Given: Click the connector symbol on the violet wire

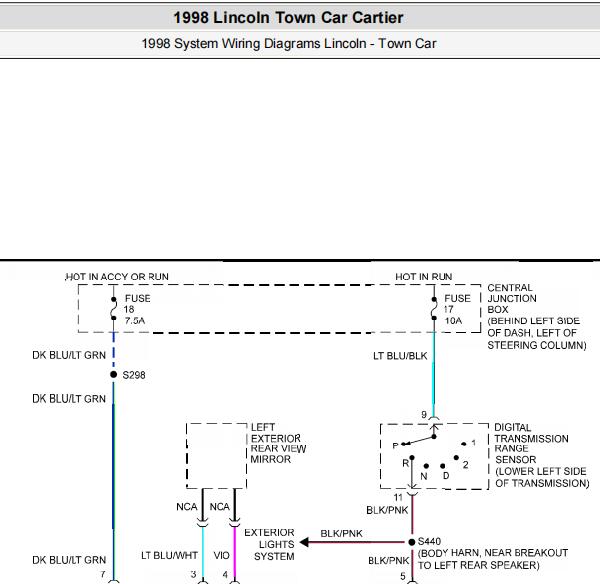Looking at the screenshot, I should [235, 522].
